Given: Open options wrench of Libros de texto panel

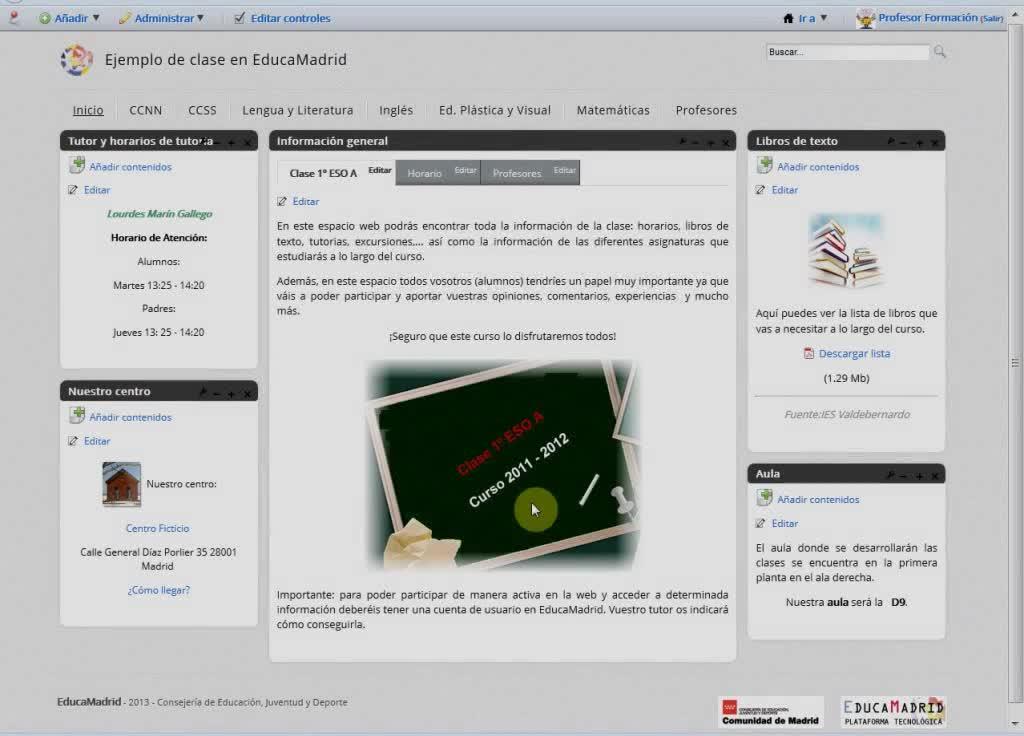Looking at the screenshot, I should [891, 141].
